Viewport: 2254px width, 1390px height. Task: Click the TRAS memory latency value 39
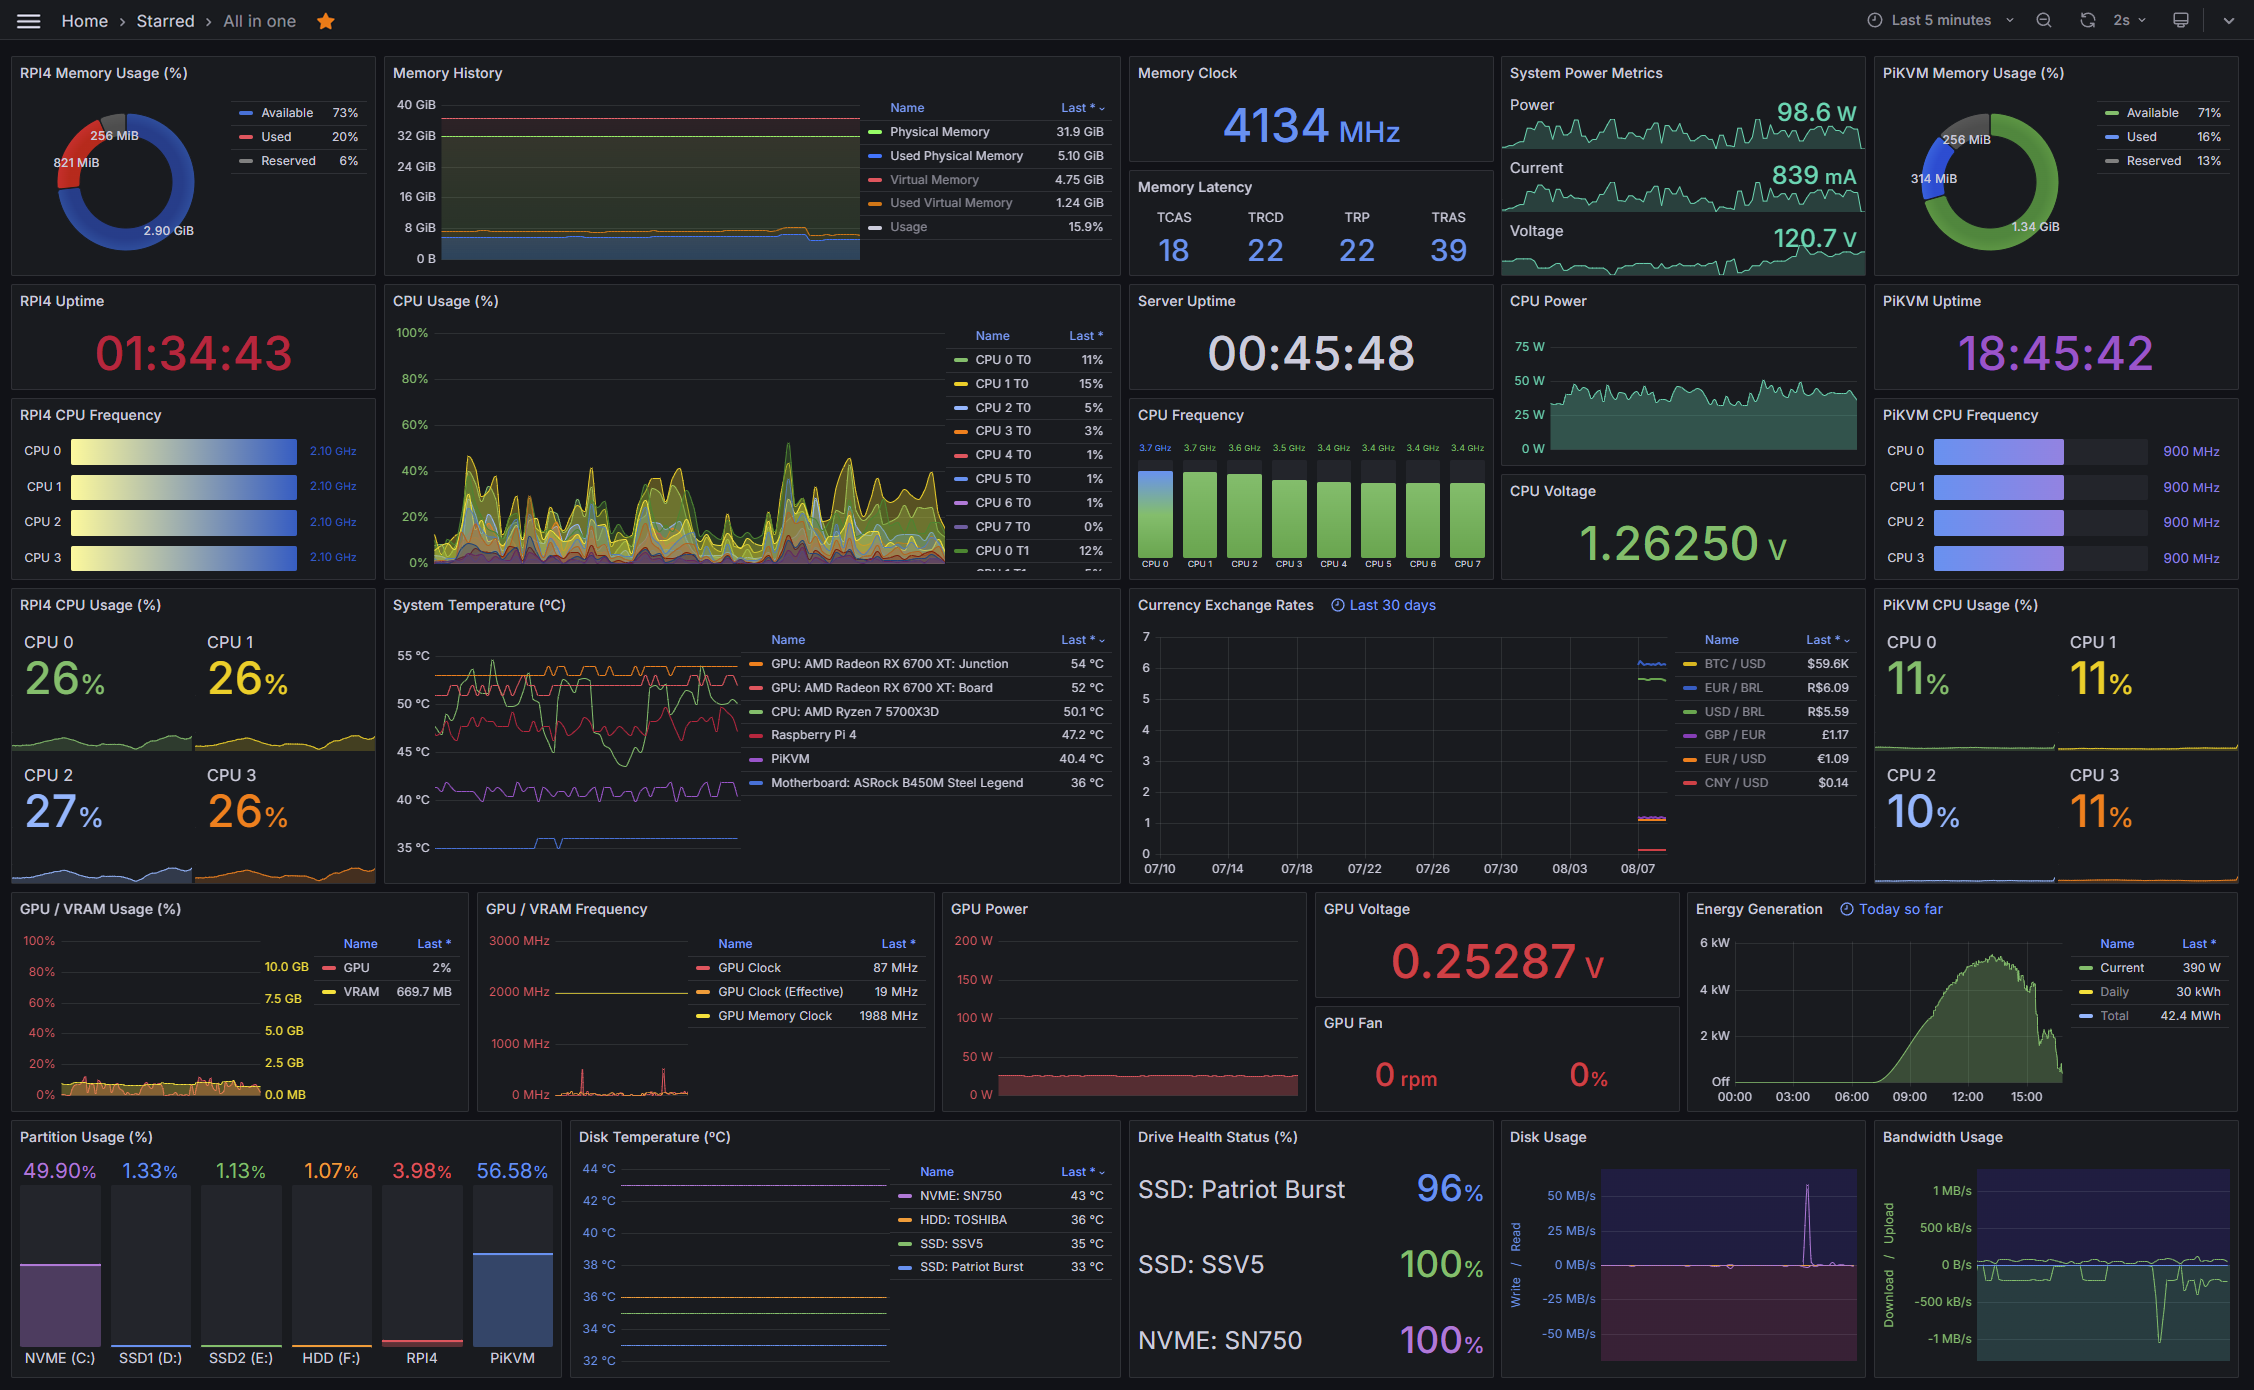[1448, 250]
